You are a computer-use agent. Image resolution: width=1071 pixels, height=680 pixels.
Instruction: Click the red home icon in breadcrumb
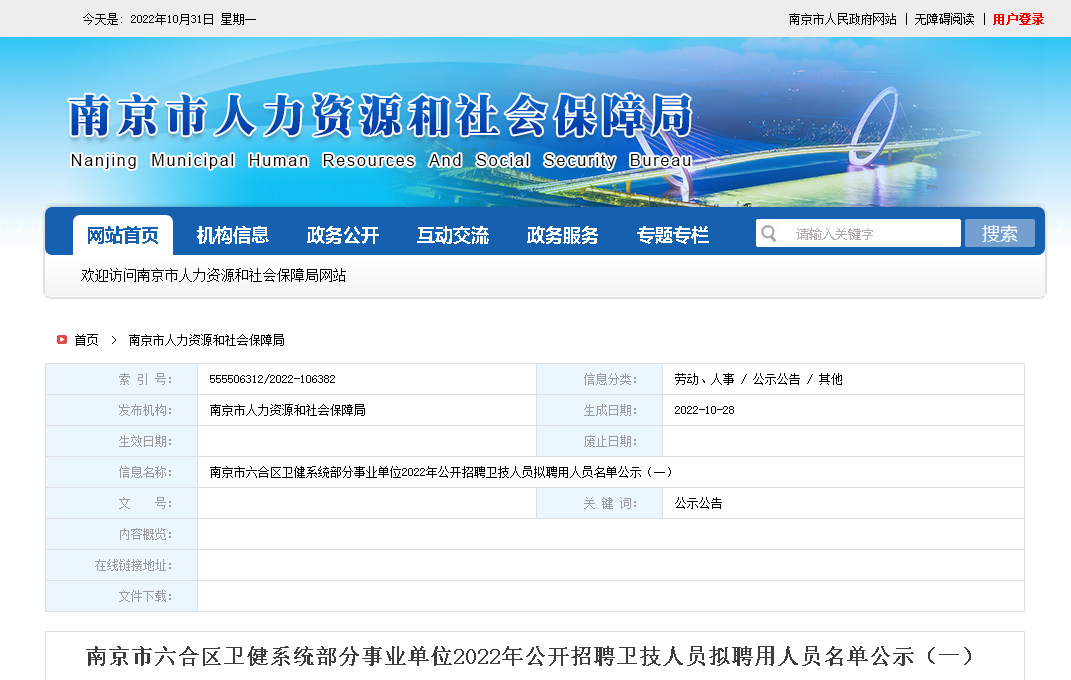click(x=61, y=340)
